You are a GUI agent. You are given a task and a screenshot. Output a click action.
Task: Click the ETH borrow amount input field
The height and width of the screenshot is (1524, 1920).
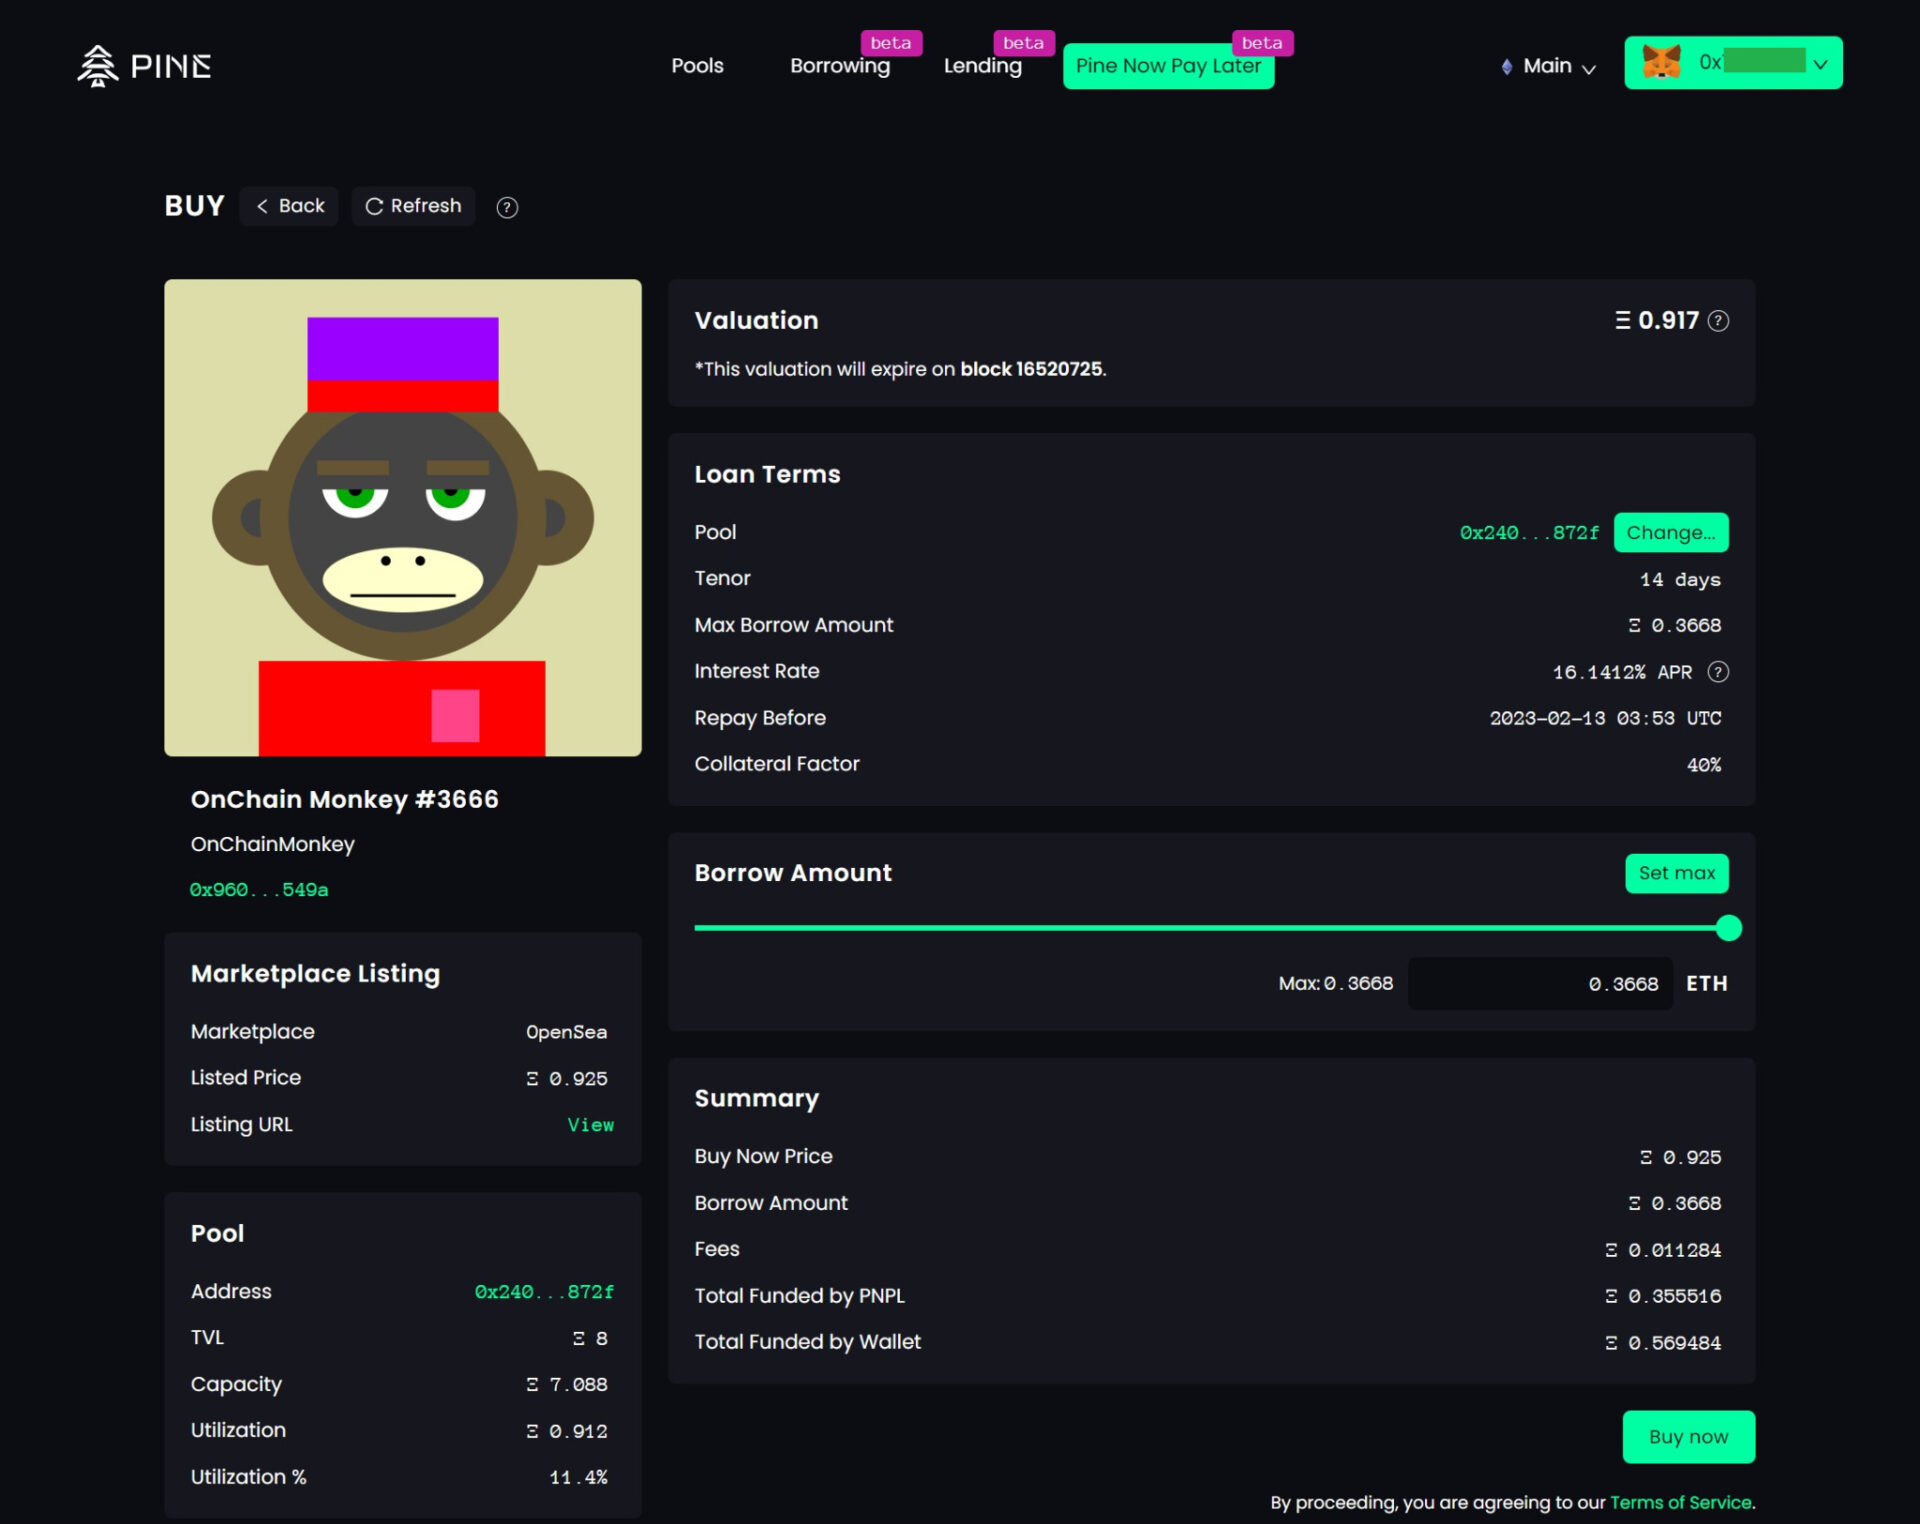coord(1540,984)
